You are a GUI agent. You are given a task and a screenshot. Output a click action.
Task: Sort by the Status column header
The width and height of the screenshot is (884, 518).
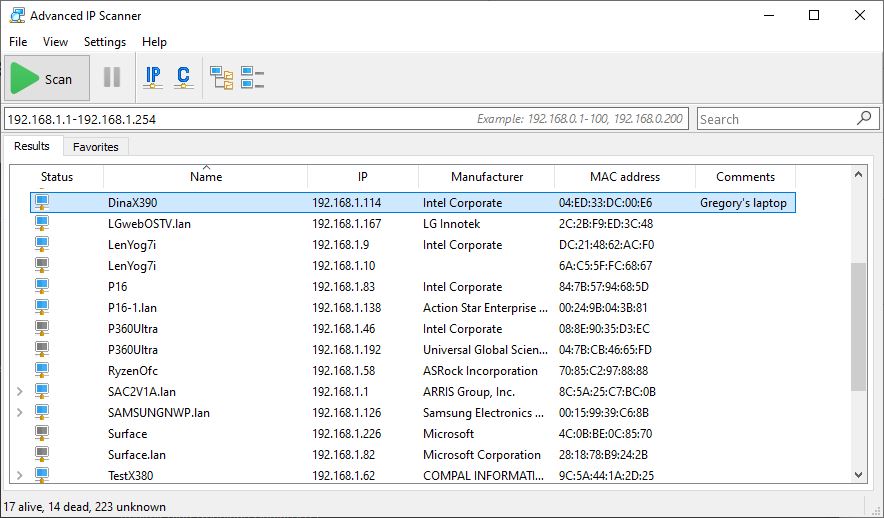57,176
